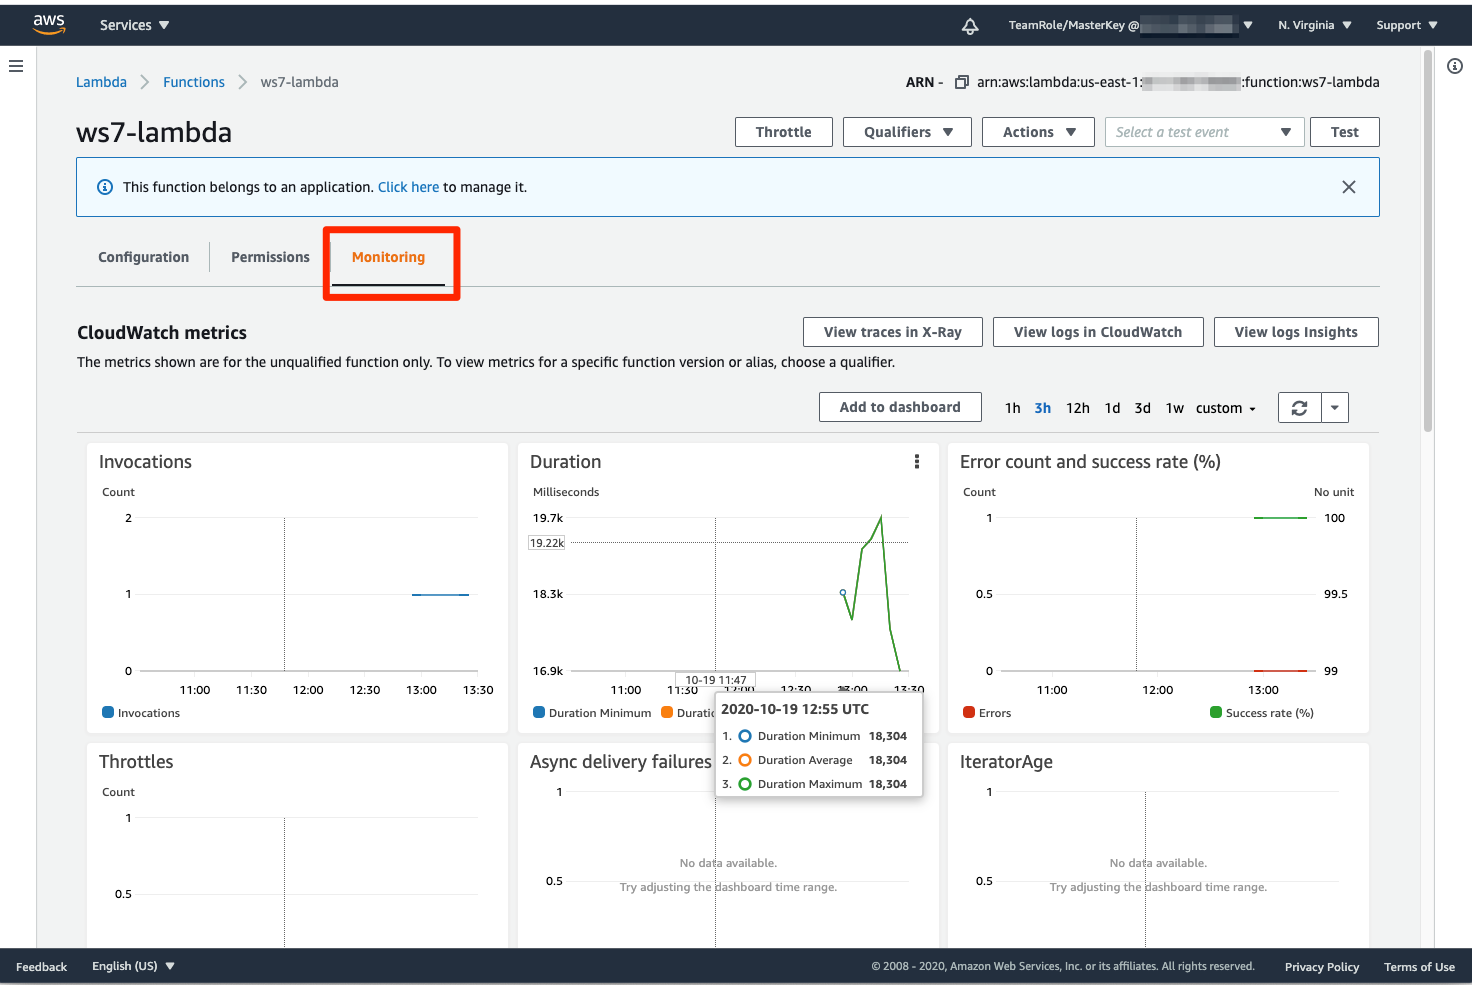Go to Functions breadcrumb link

coord(194,82)
